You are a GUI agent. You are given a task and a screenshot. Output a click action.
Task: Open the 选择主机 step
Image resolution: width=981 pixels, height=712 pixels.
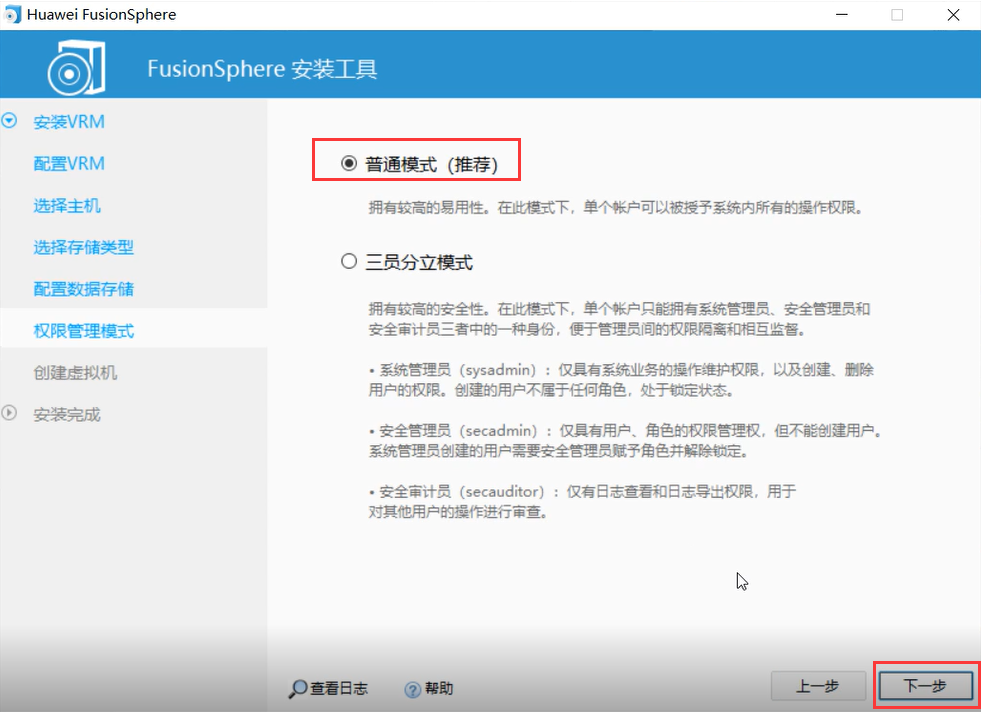pos(67,205)
